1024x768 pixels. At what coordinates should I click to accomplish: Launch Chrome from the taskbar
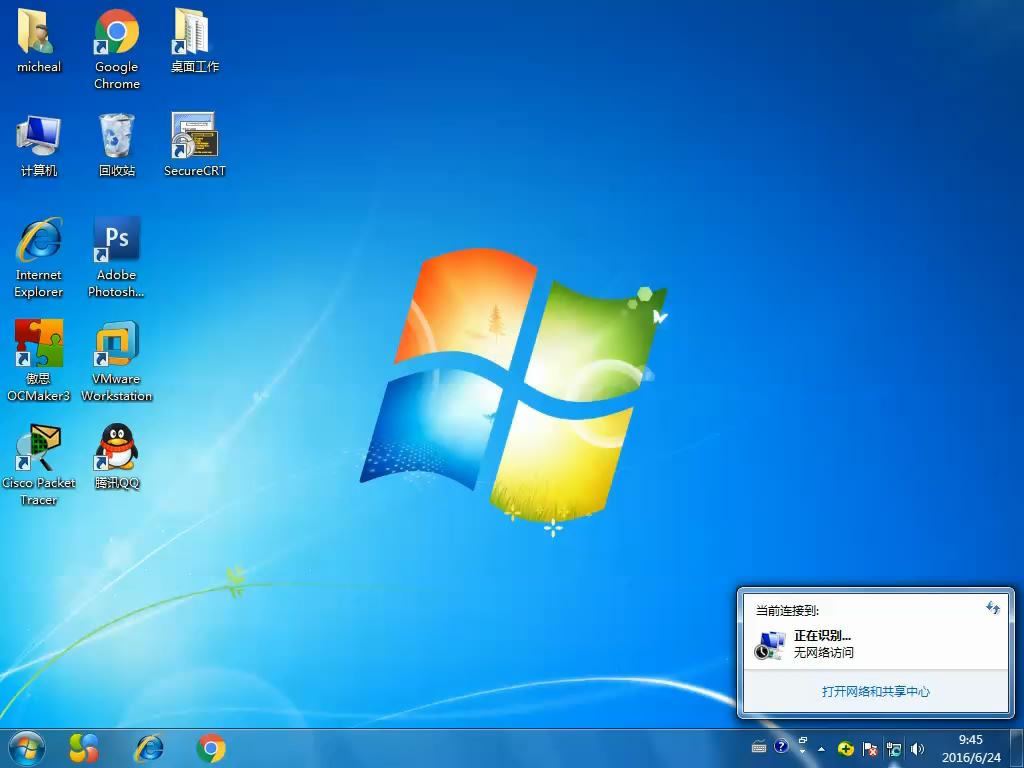(x=211, y=748)
